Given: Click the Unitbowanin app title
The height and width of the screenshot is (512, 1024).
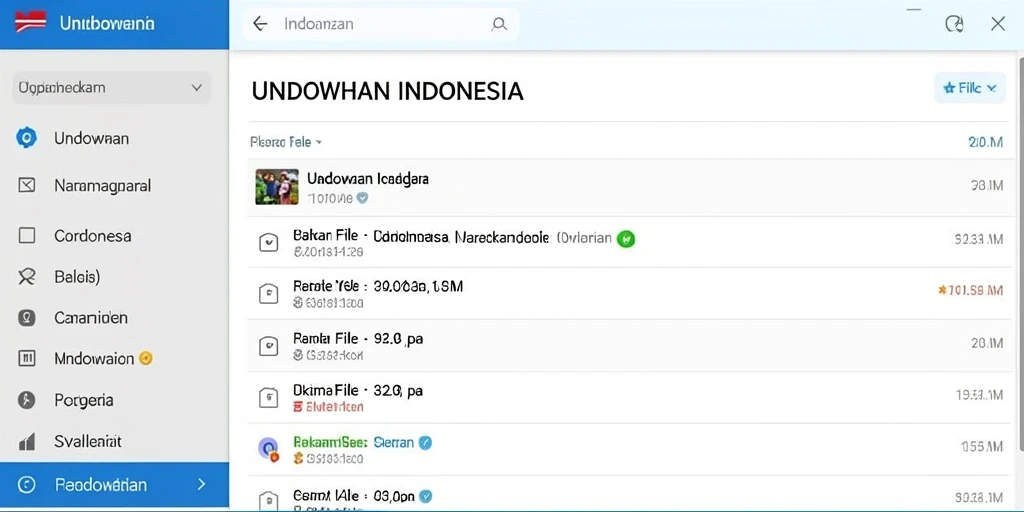Looking at the screenshot, I should coord(107,24).
